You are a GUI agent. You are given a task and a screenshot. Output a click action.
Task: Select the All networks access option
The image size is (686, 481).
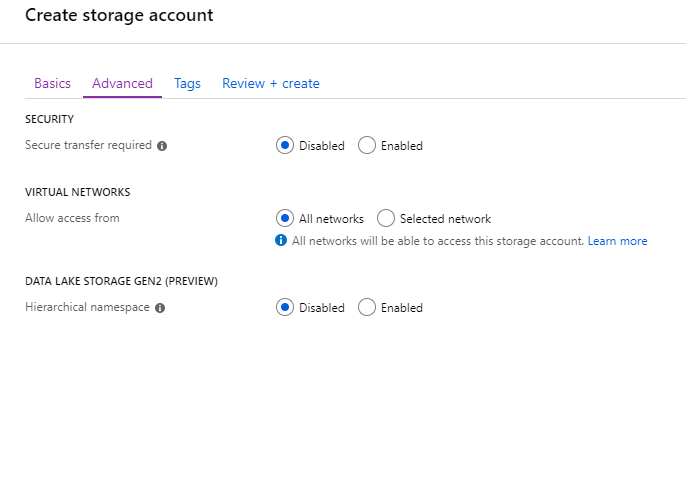pyautogui.click(x=285, y=218)
